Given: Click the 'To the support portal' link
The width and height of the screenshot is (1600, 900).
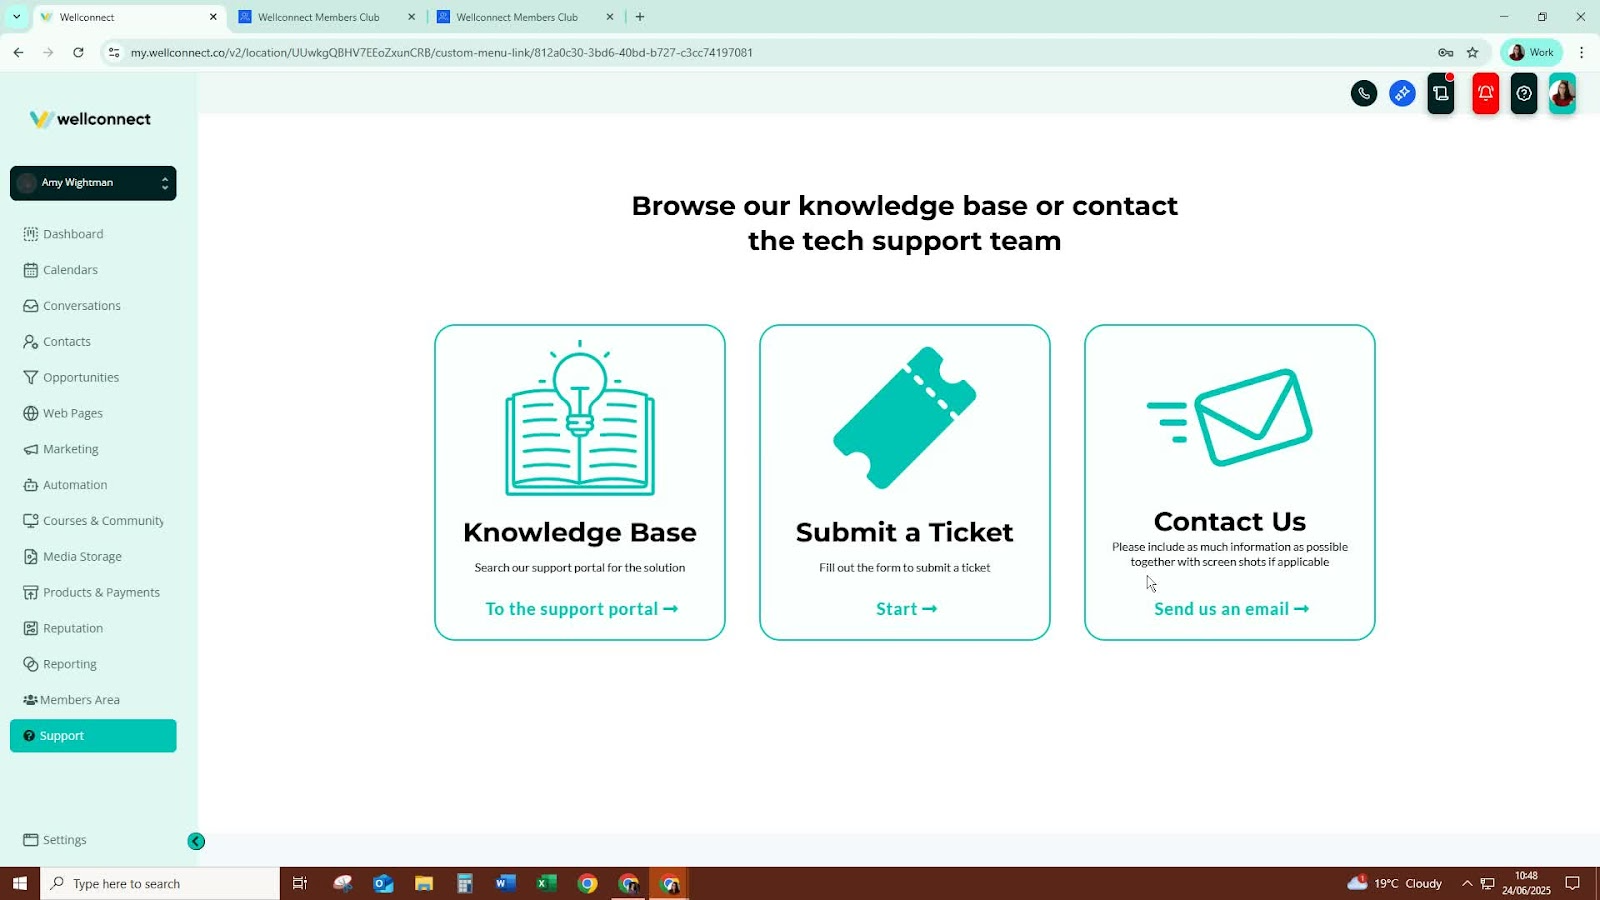Looking at the screenshot, I should coord(582,609).
